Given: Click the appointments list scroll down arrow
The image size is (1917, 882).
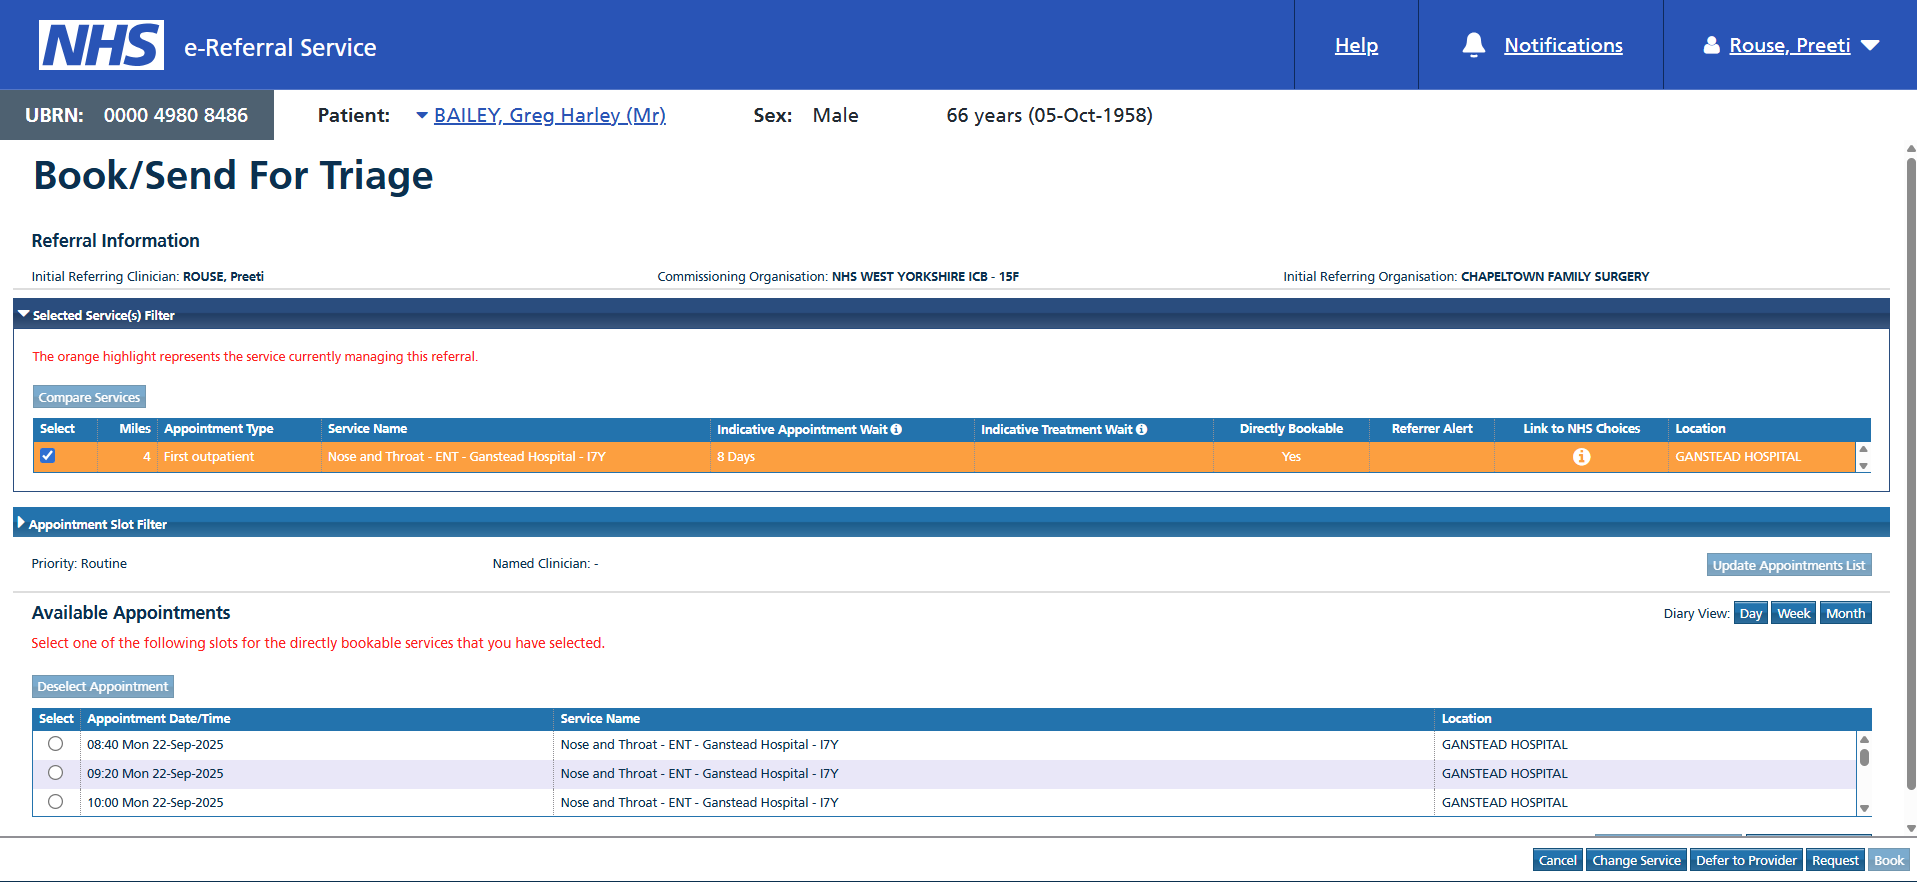Looking at the screenshot, I should 1864,808.
